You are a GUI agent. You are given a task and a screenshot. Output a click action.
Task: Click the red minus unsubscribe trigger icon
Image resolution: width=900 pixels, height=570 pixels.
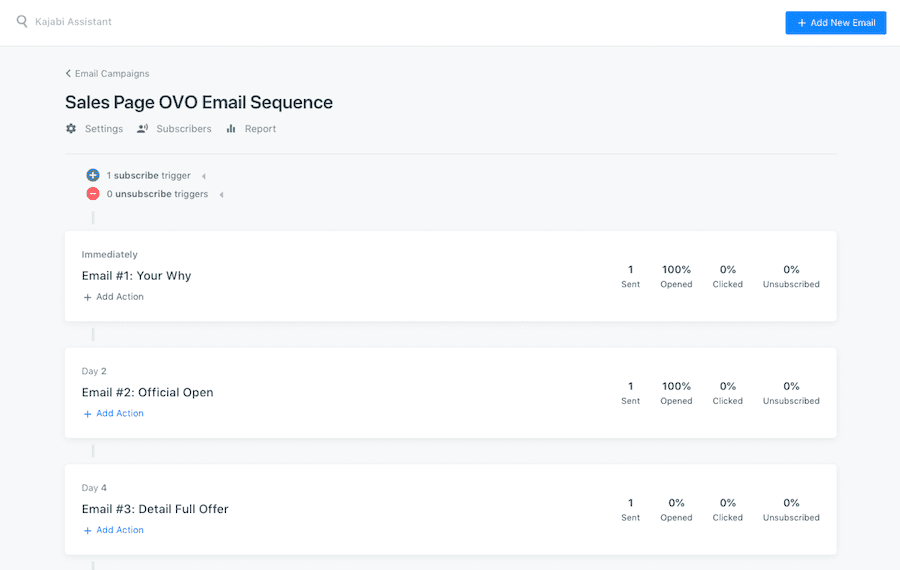pyautogui.click(x=93, y=194)
